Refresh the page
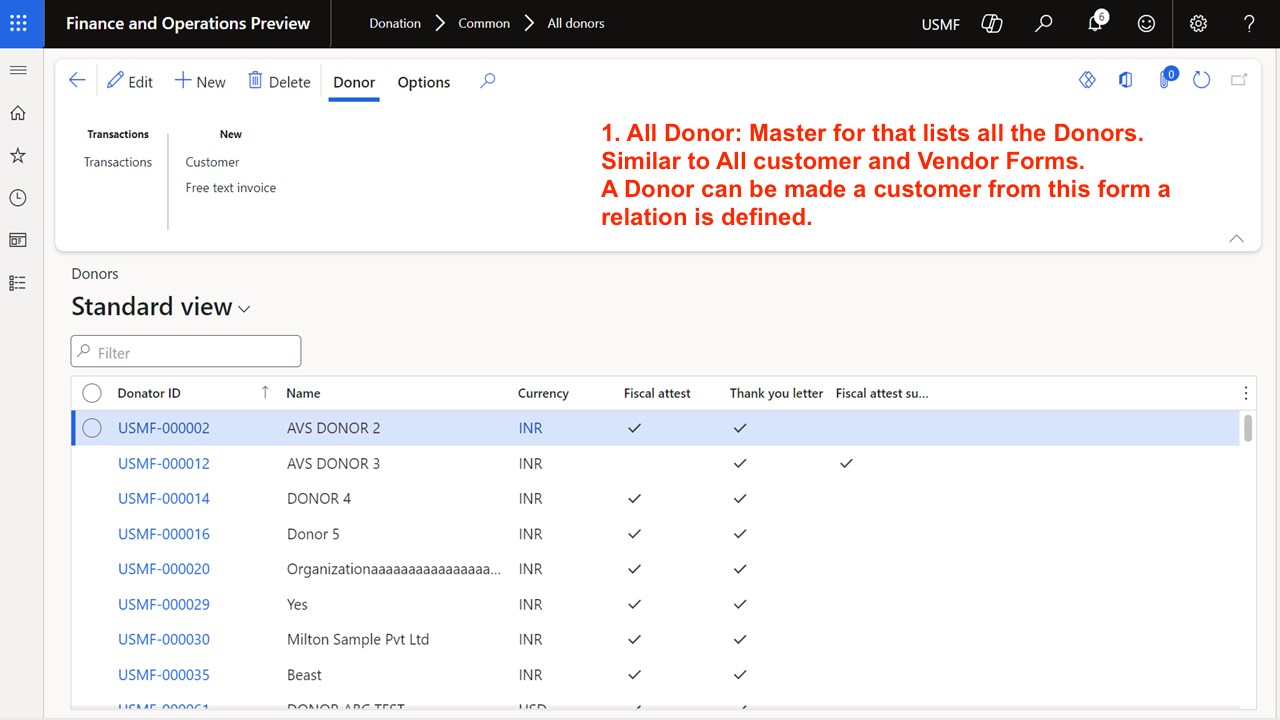 (x=1202, y=80)
